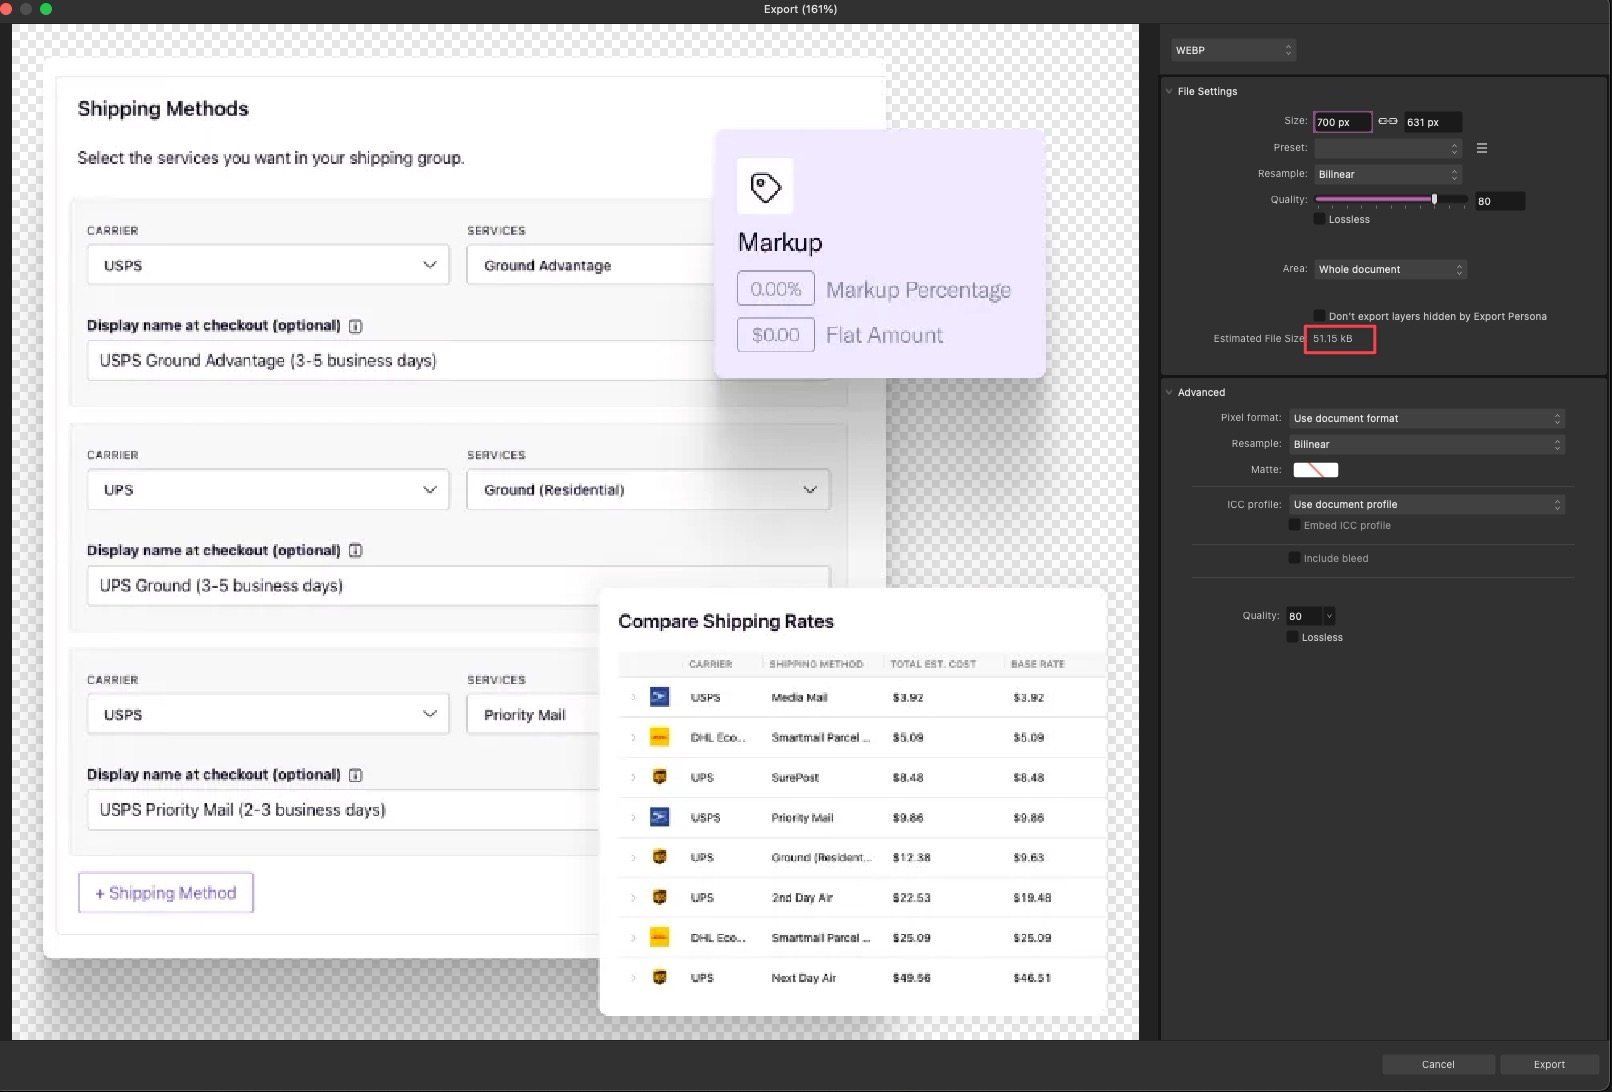
Task: Click info icon beside USPS Ground Advantage display name
Action: (355, 326)
